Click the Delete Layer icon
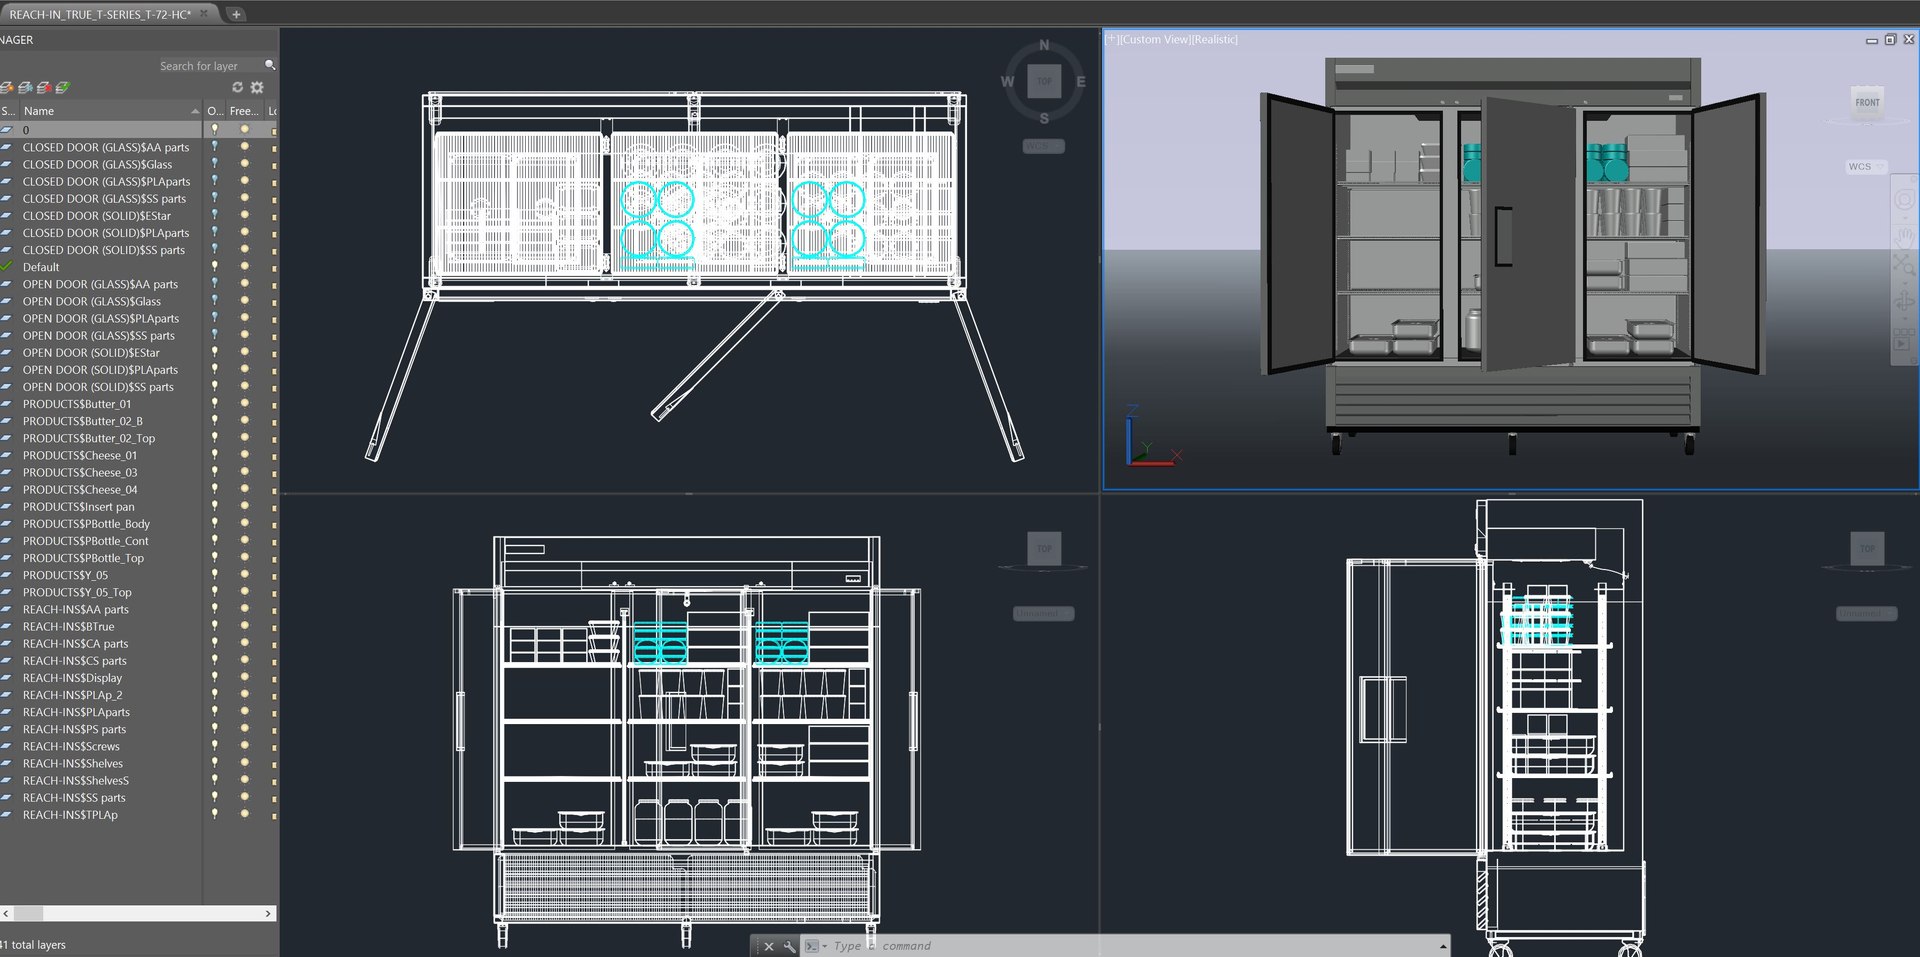 click(x=44, y=88)
